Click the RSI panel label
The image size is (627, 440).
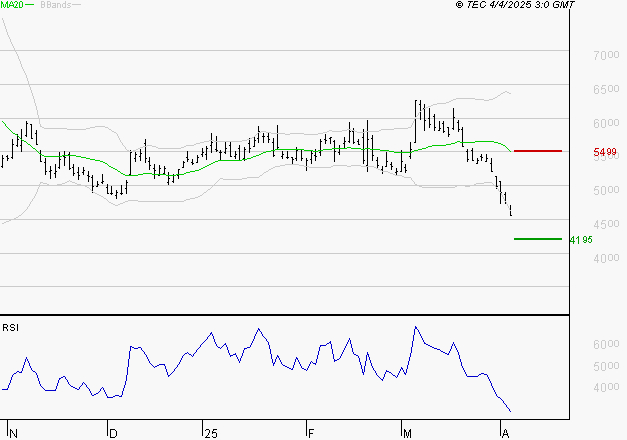click(x=11, y=327)
